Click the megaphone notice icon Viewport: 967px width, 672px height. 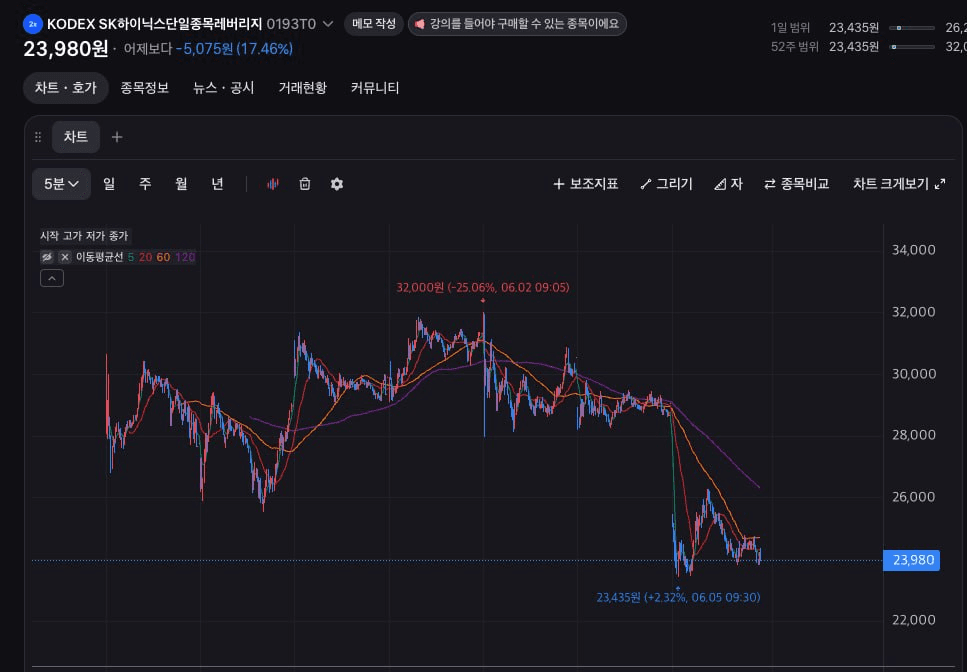pyautogui.click(x=420, y=24)
